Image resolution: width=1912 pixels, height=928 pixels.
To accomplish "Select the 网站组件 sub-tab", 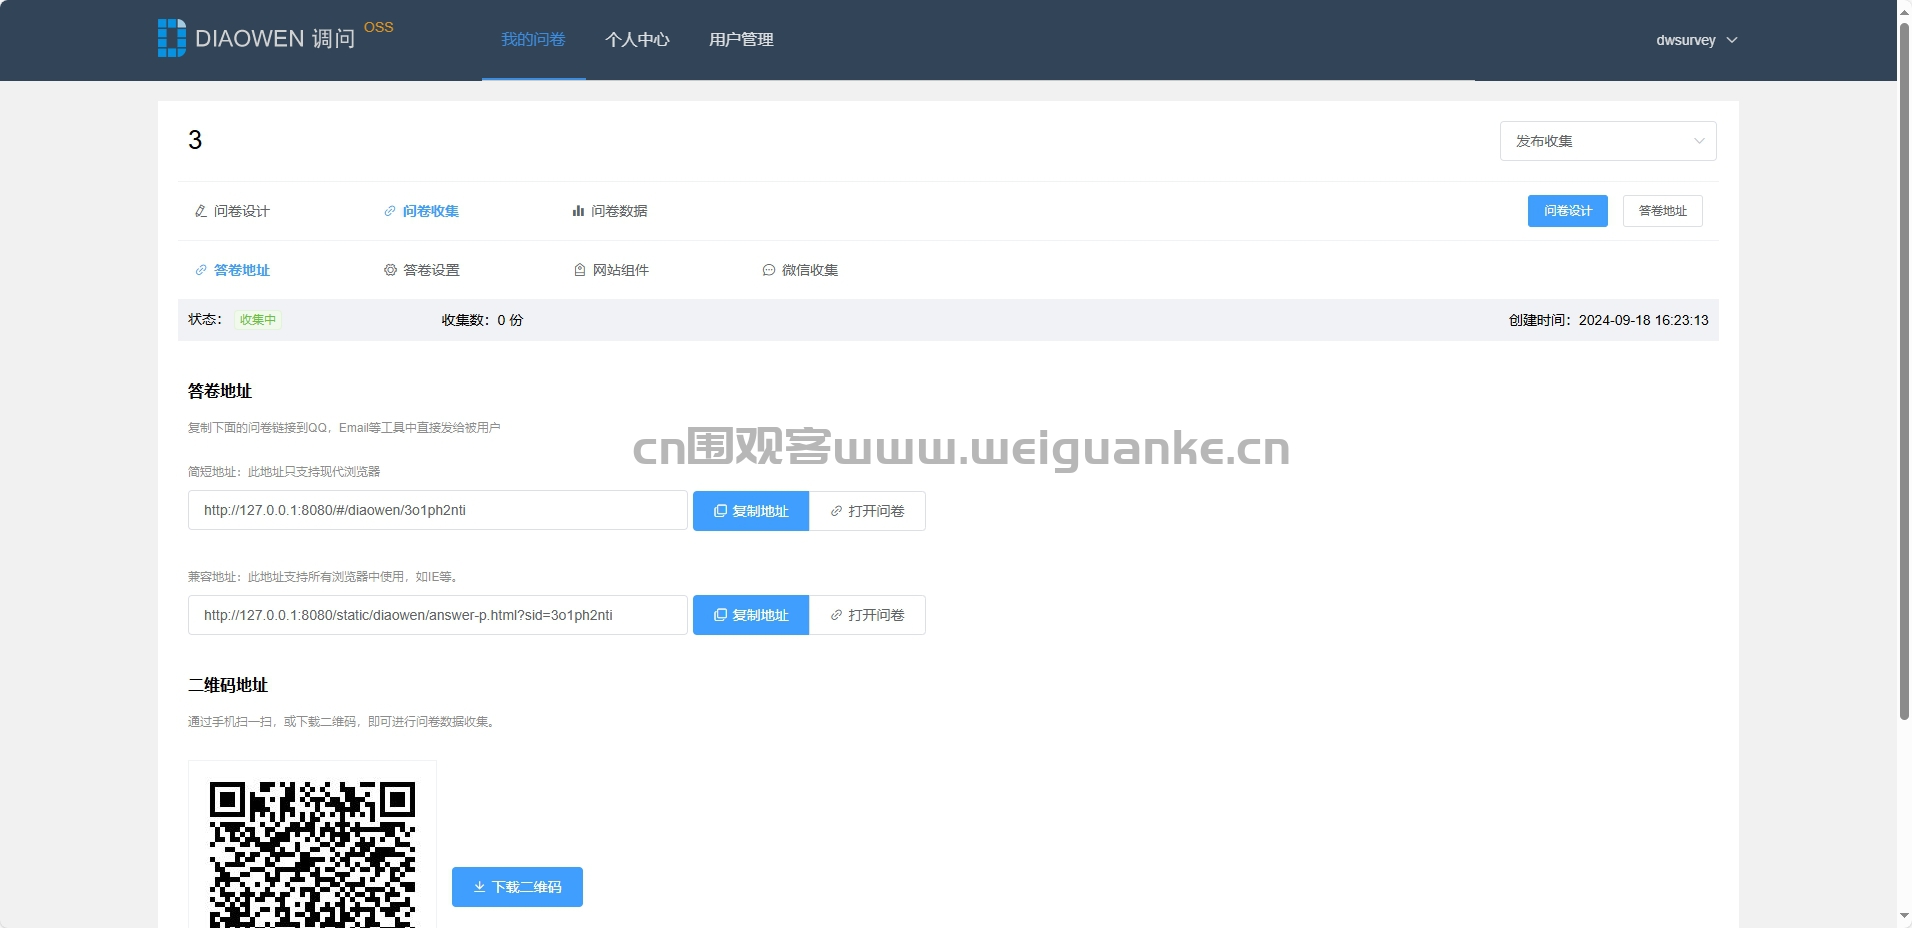I will coord(611,270).
